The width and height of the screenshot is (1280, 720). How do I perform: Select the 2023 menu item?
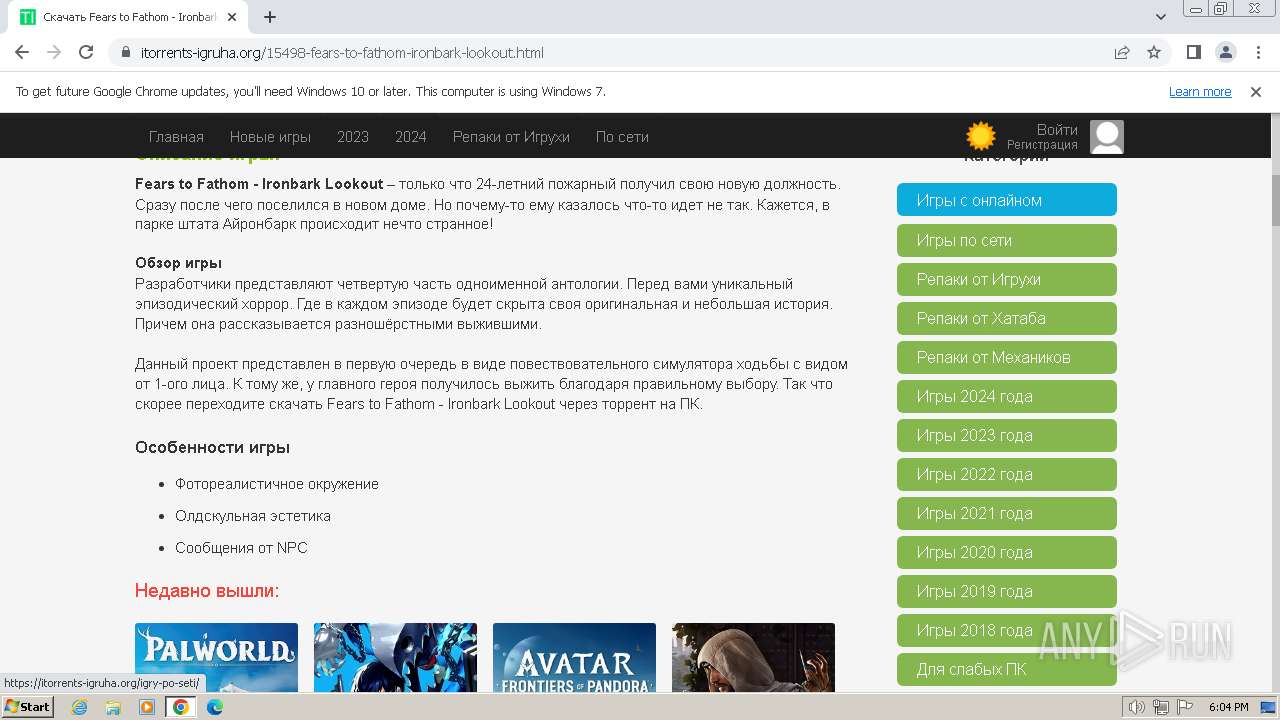(x=353, y=137)
